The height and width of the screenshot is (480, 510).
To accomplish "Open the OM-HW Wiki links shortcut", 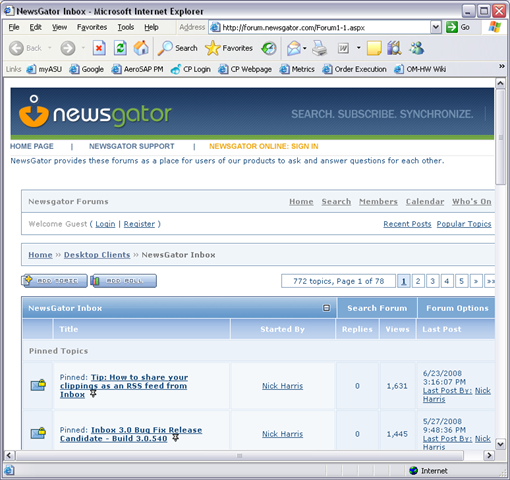I will point(420,69).
